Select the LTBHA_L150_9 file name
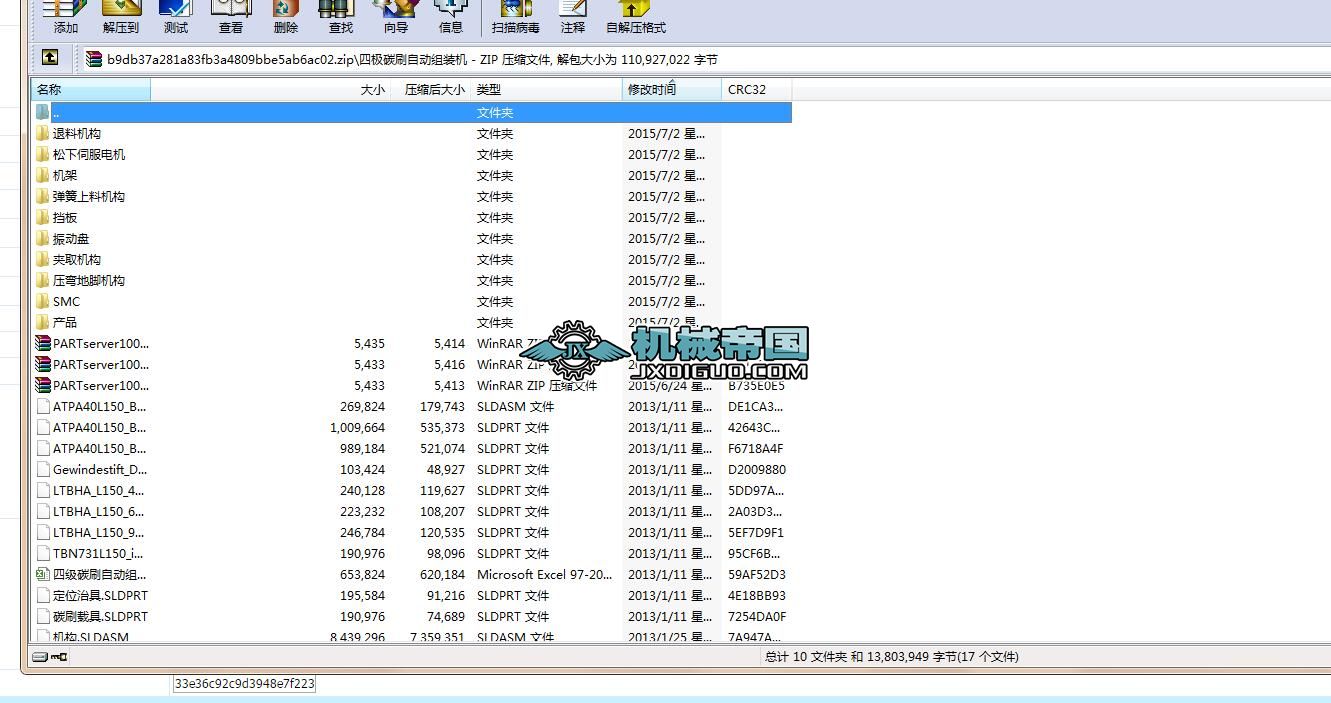The width and height of the screenshot is (1331, 703). [98, 532]
